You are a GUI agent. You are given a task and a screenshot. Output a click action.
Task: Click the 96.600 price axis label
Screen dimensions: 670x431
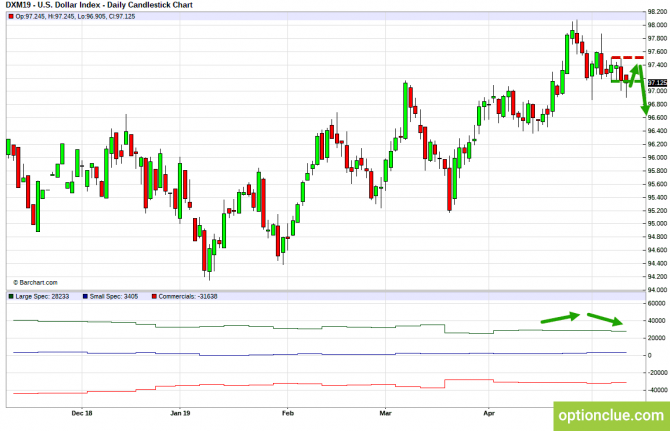point(657,117)
